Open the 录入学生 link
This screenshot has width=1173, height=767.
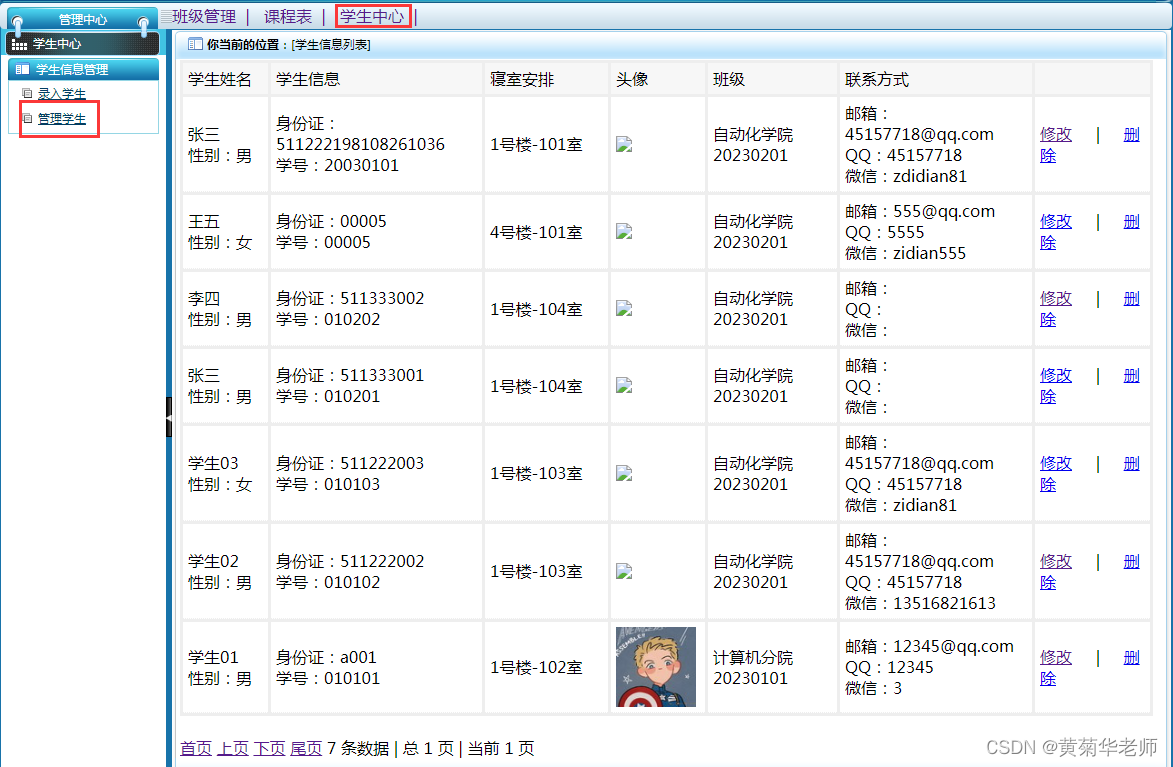[x=61, y=94]
